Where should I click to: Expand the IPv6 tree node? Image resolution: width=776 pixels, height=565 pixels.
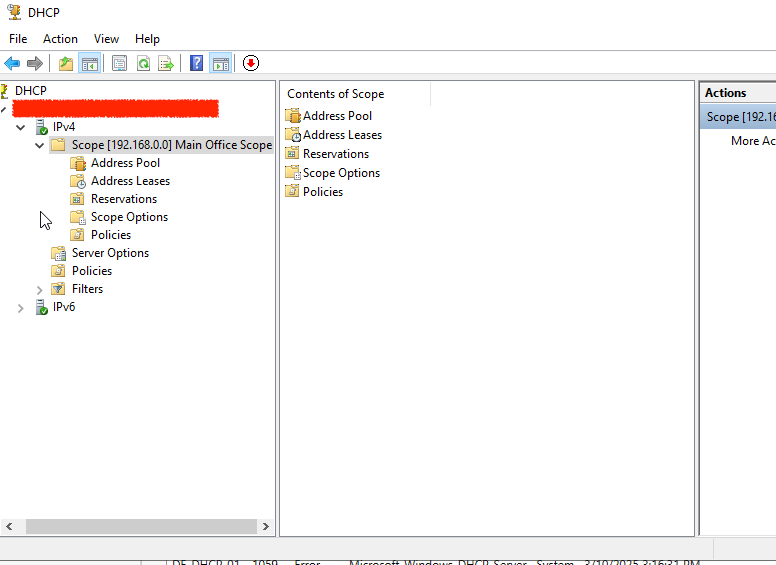pos(21,308)
